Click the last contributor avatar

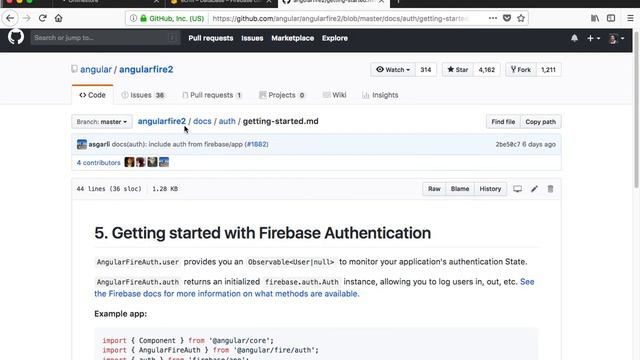coord(164,162)
